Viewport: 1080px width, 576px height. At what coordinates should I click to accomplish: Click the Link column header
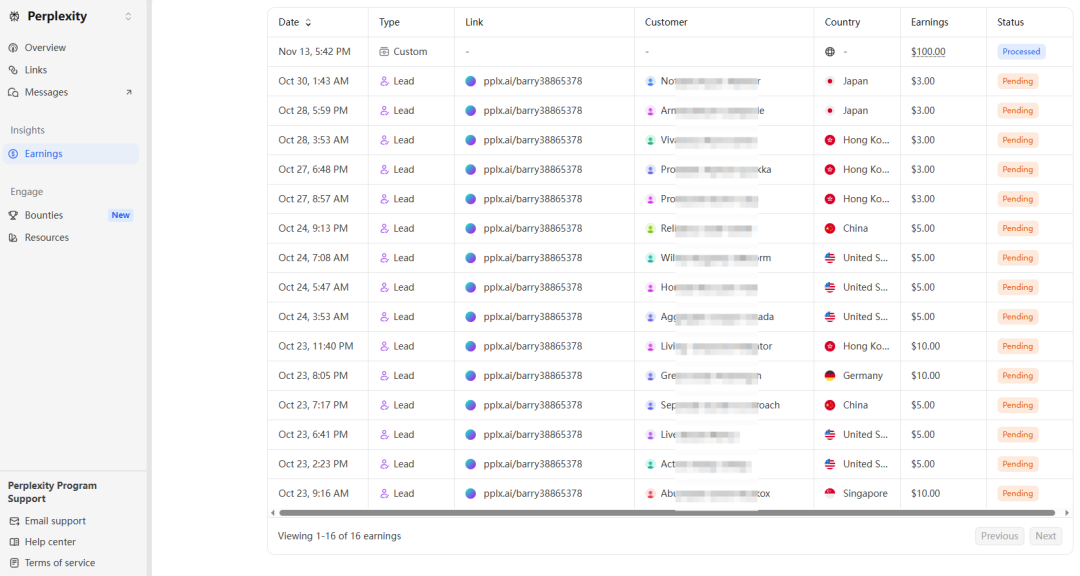click(x=474, y=22)
